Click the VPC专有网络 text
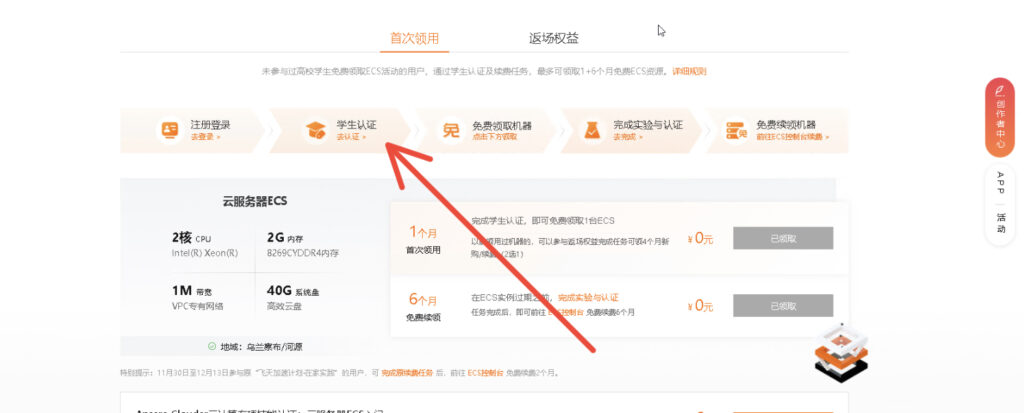Screen dimensions: 1024x413 [197, 306]
